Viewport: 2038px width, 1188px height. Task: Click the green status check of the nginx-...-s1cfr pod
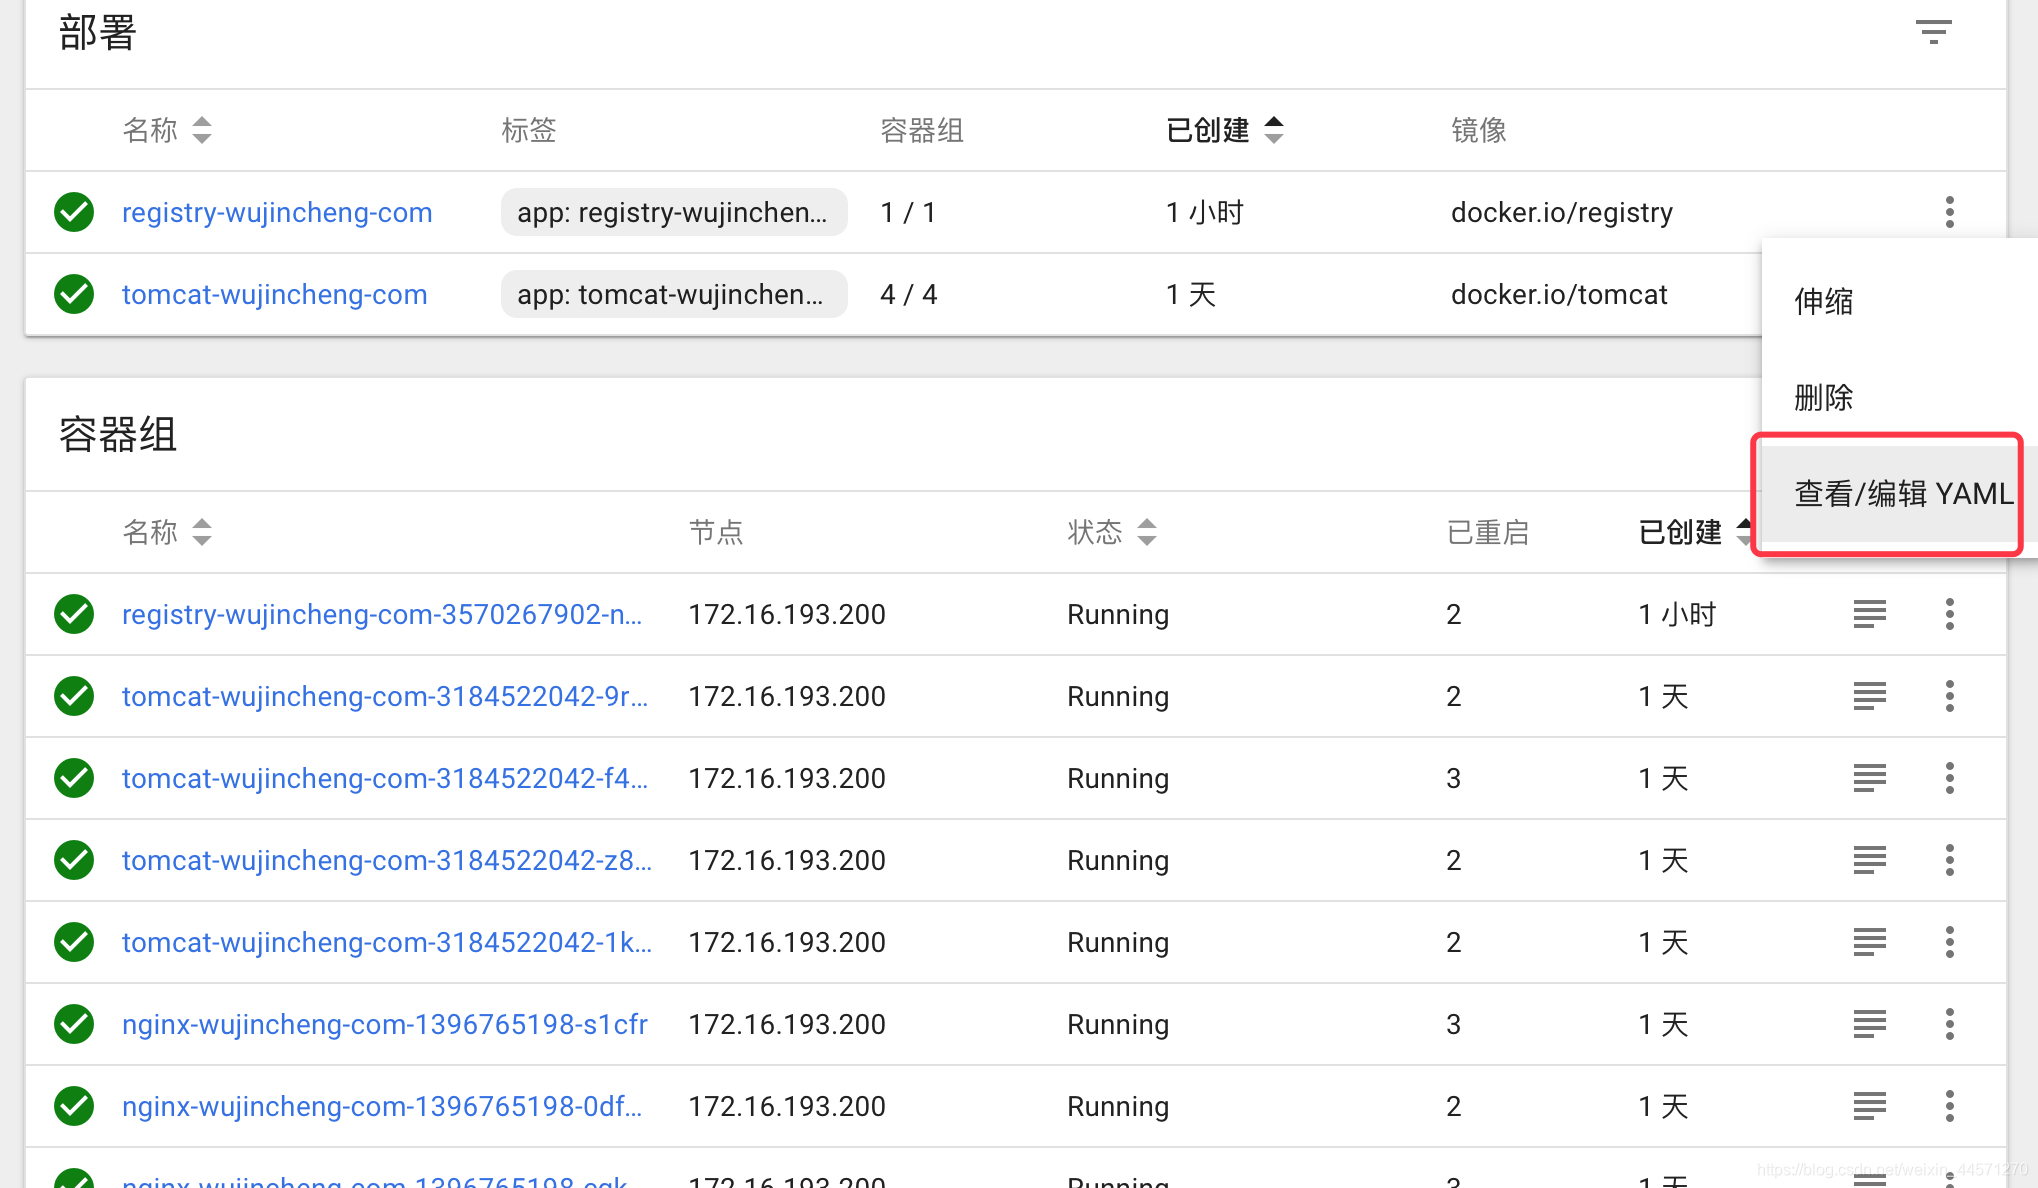pos(74,1024)
